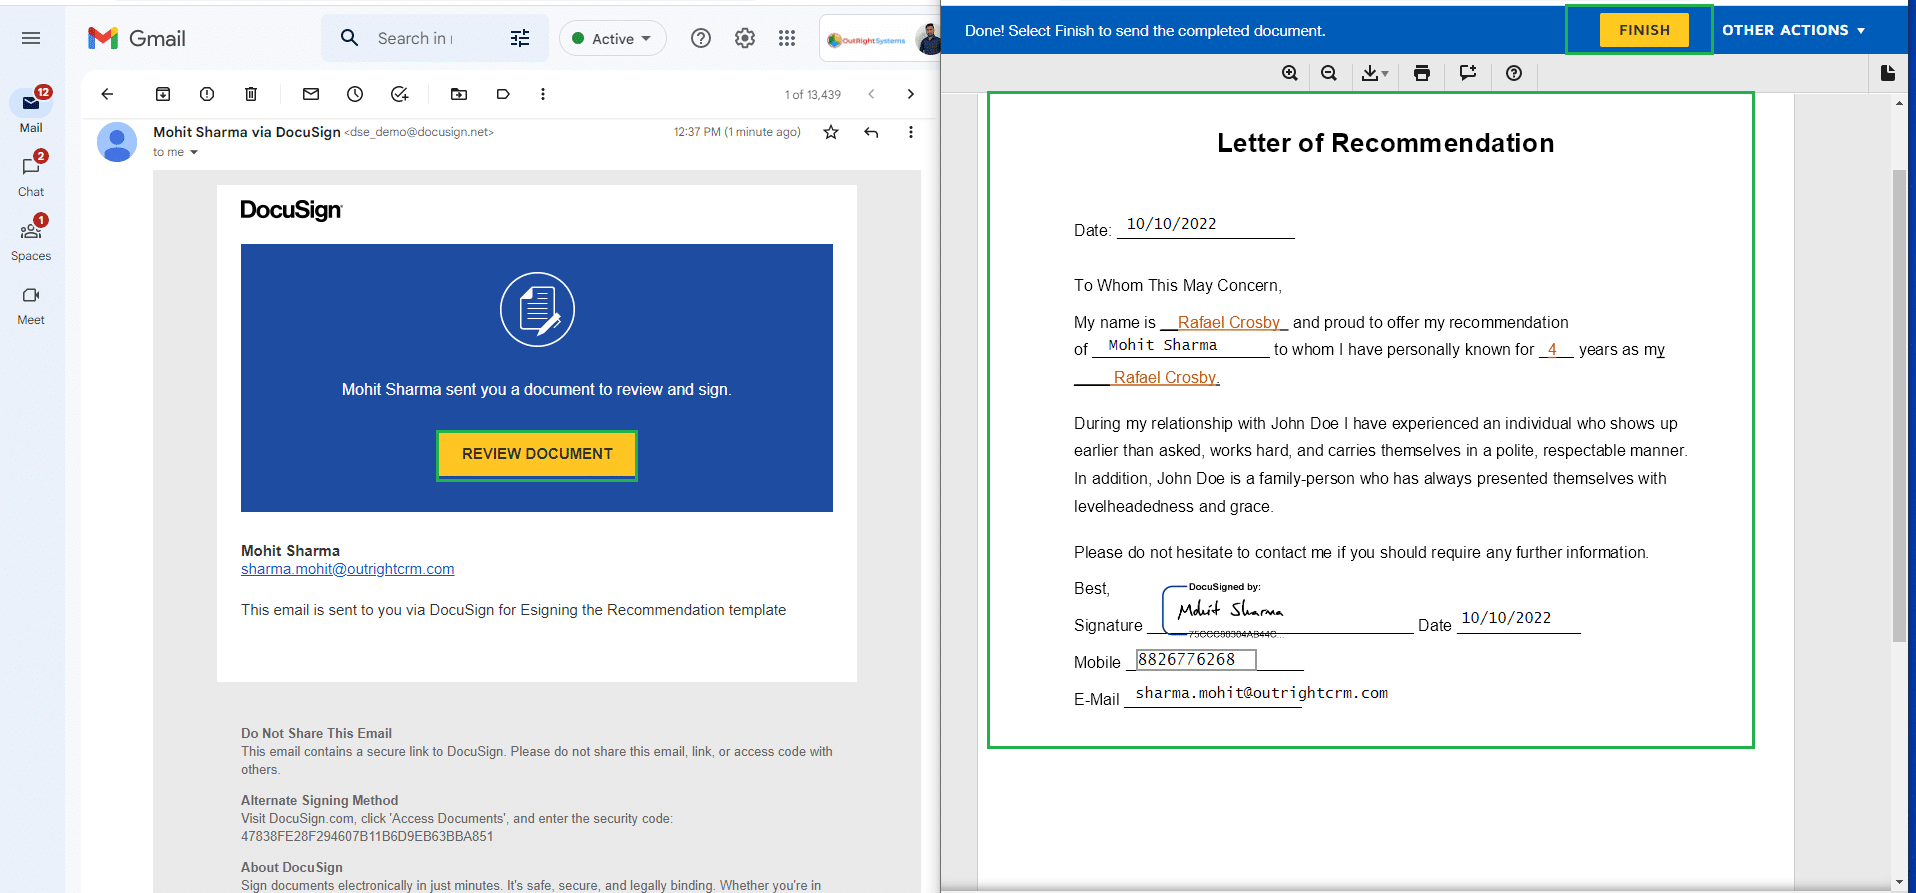
Task: Open sharma.mohit@outrightcrm.com link
Action: pos(347,569)
